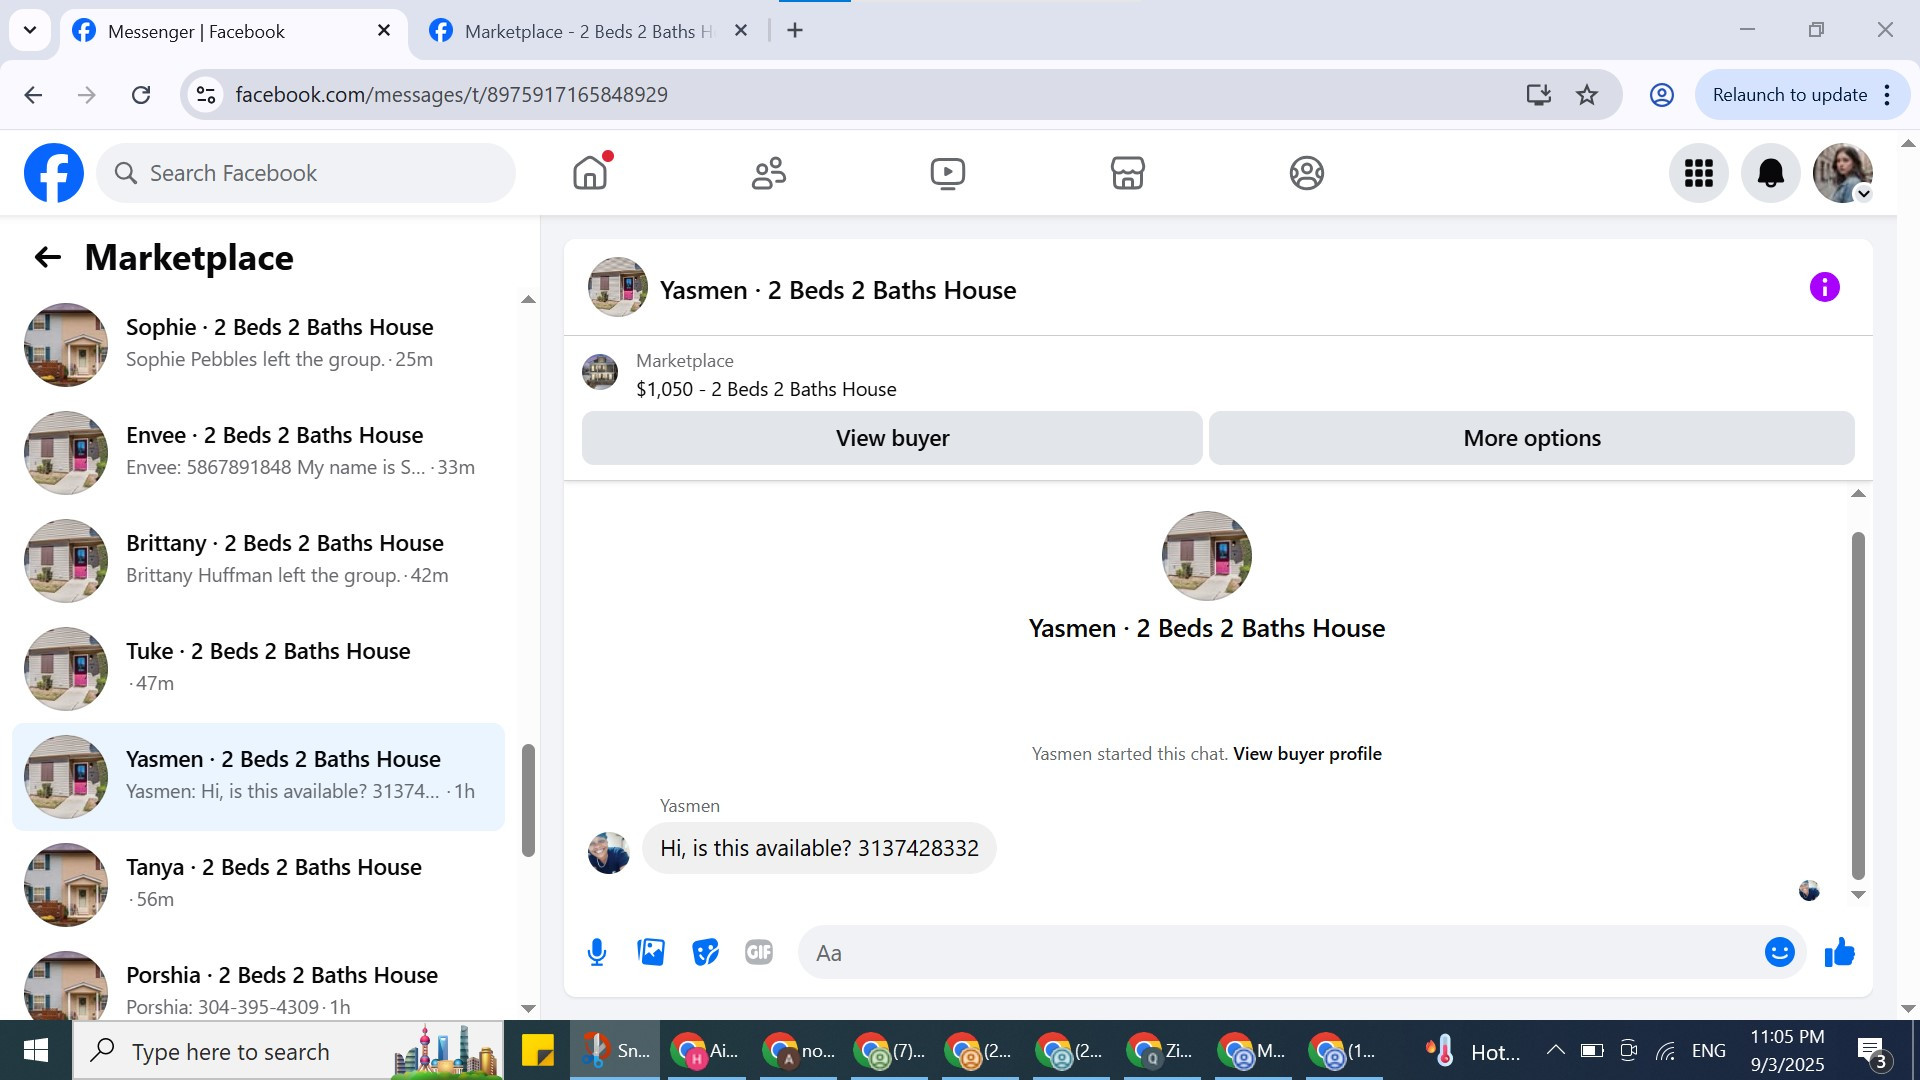Click the site information icon in address bar
This screenshot has width=1920, height=1080.
click(206, 95)
